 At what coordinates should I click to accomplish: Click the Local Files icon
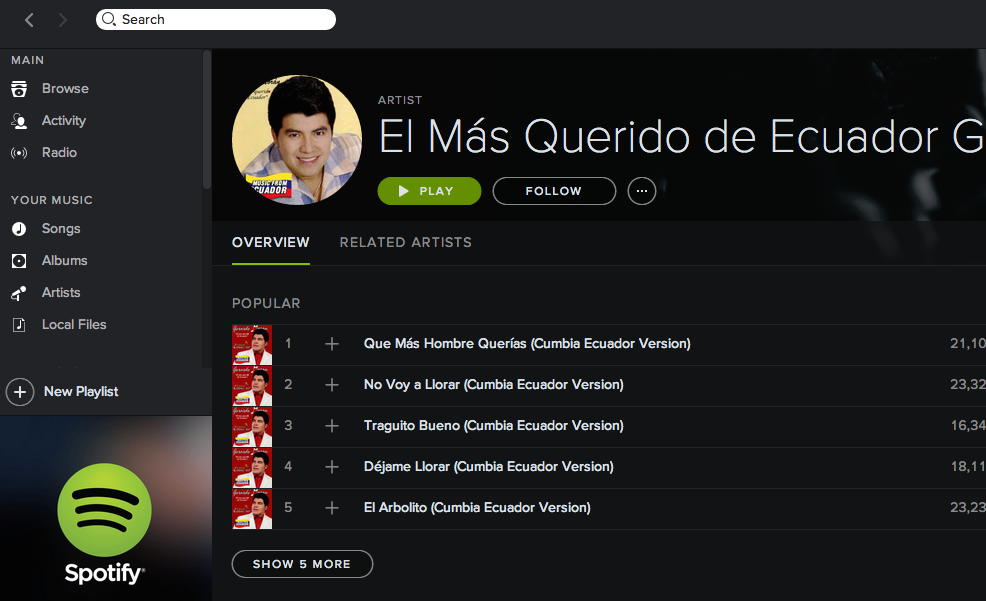[x=19, y=325]
